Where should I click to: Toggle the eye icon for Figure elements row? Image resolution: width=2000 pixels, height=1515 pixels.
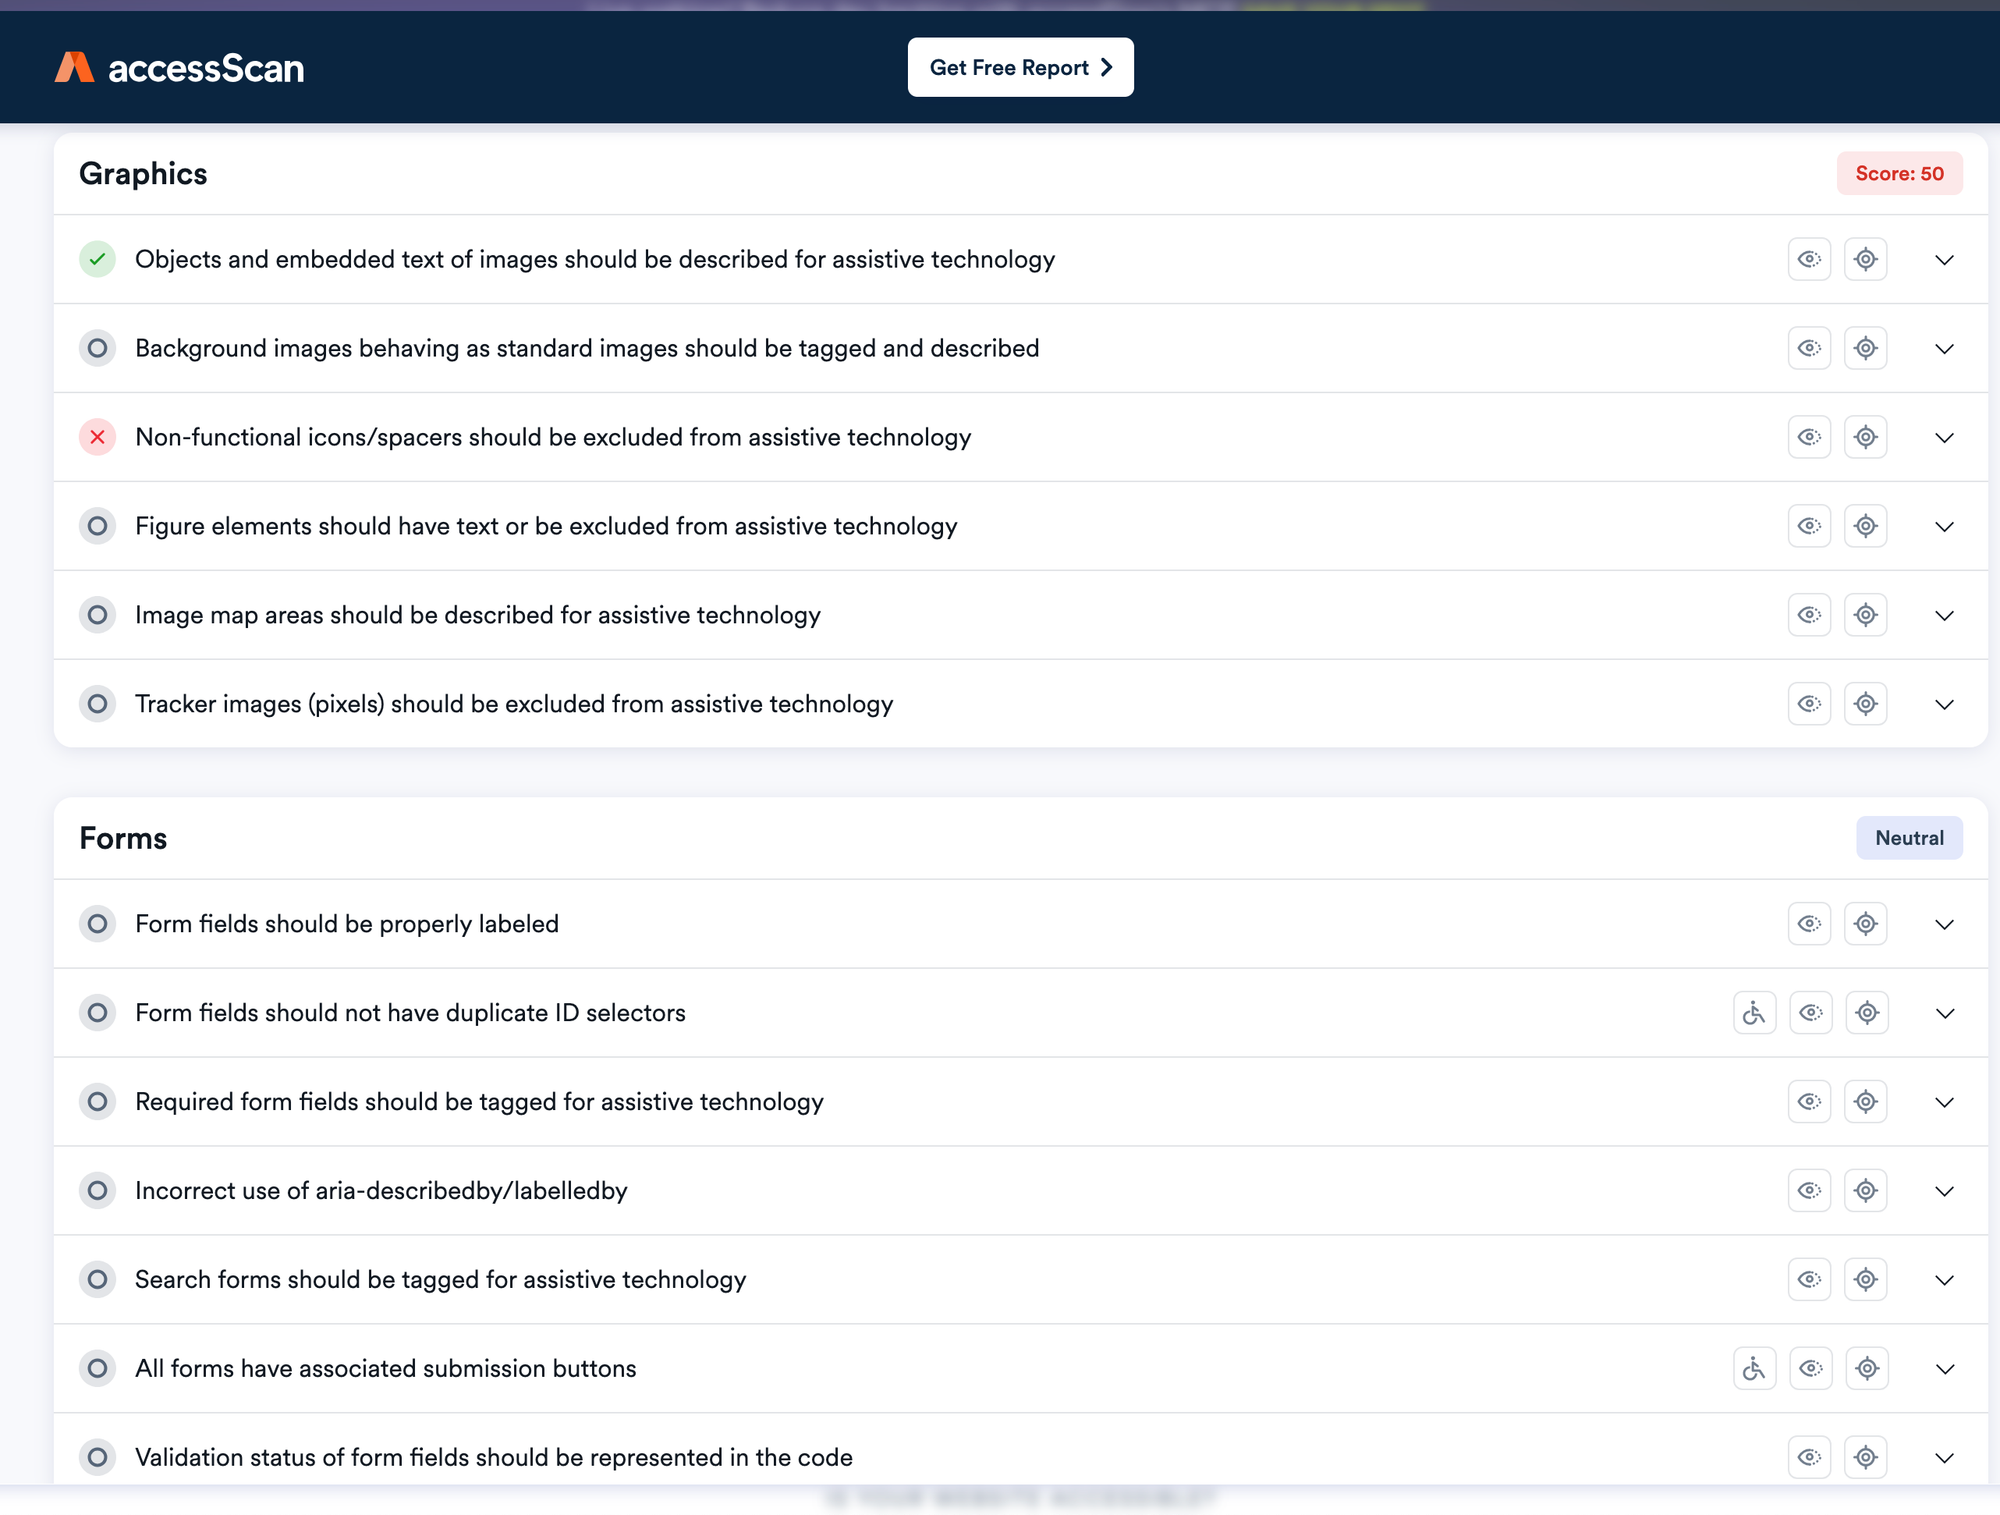1809,527
